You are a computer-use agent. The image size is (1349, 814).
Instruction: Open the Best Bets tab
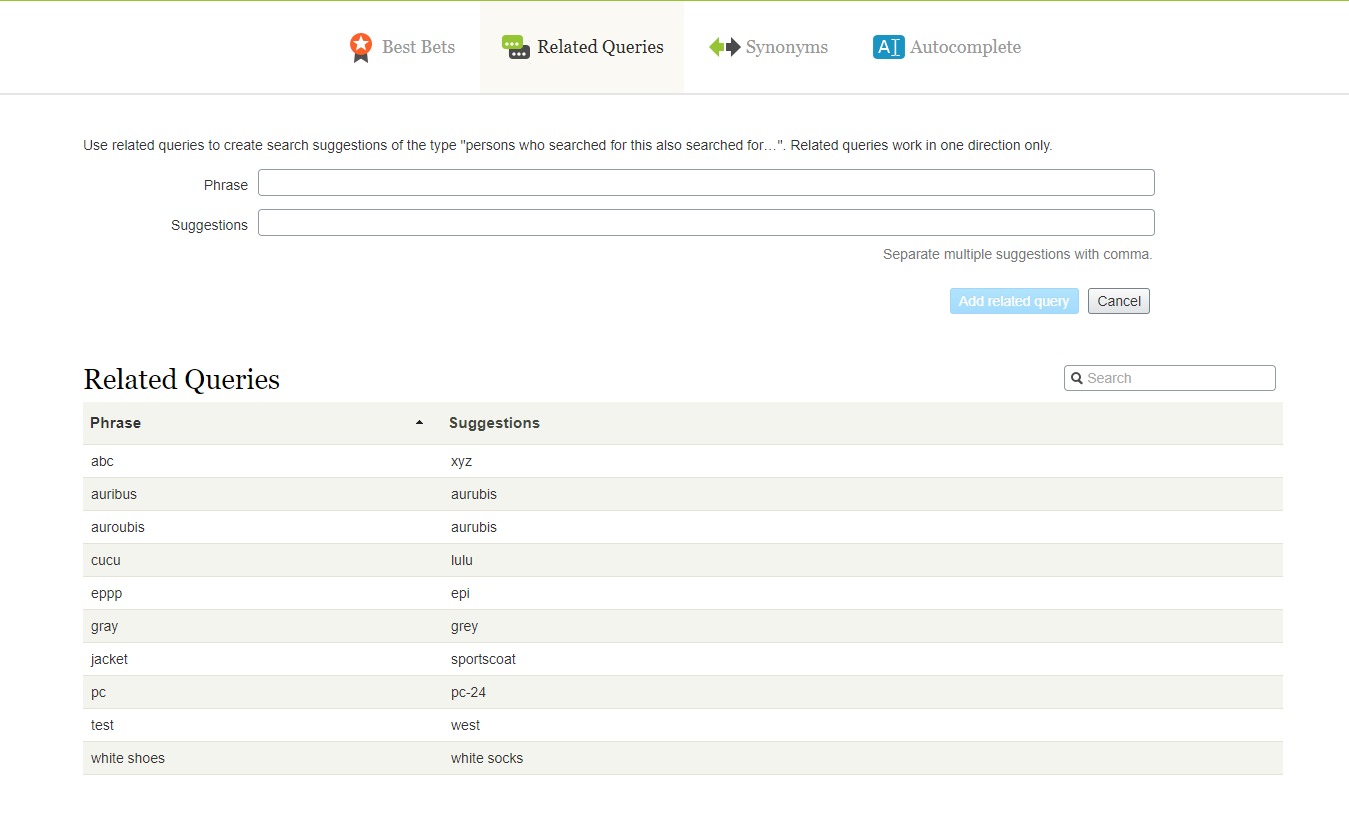point(417,47)
